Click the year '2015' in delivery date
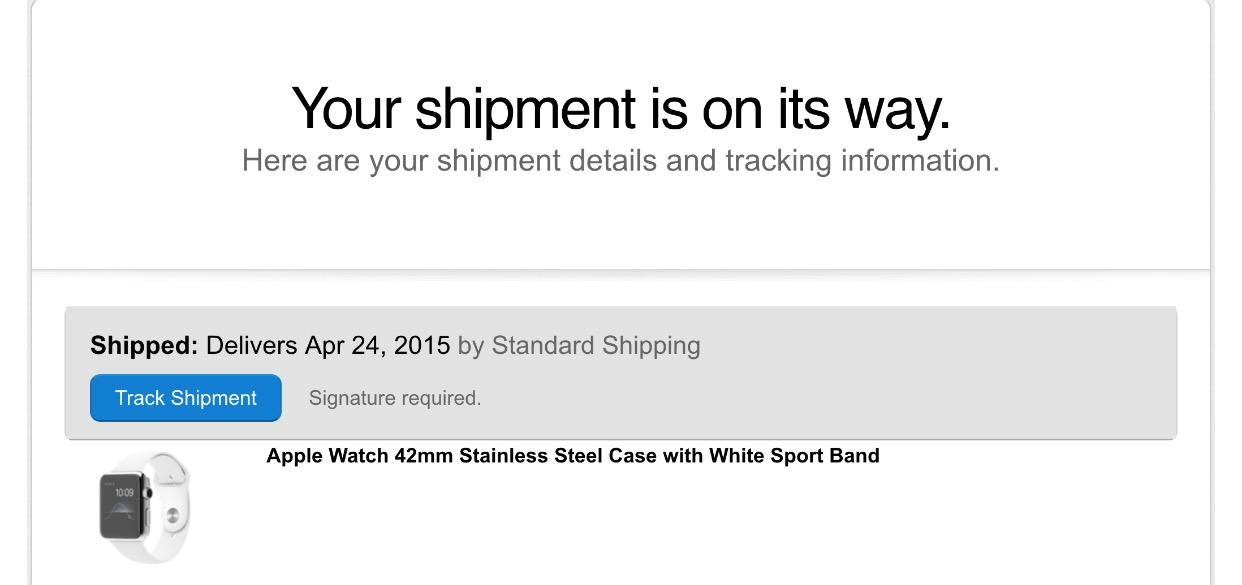 [421, 346]
